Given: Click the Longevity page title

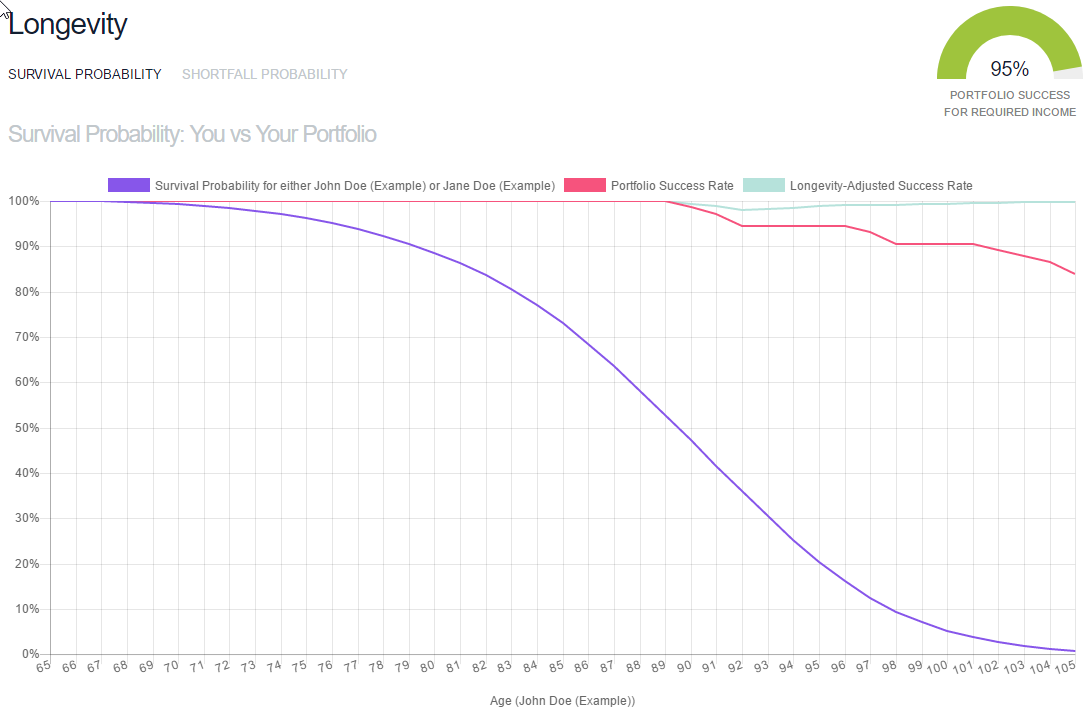Looking at the screenshot, I should (x=68, y=24).
